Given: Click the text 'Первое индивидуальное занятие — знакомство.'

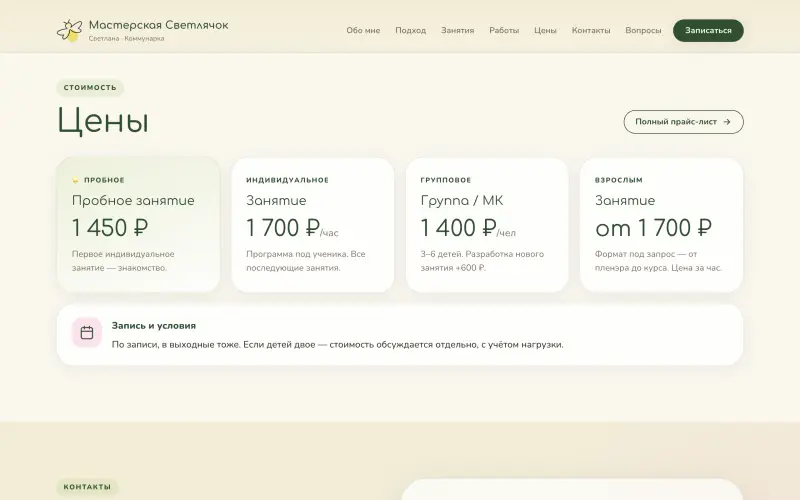Looking at the screenshot, I should [x=123, y=261].
